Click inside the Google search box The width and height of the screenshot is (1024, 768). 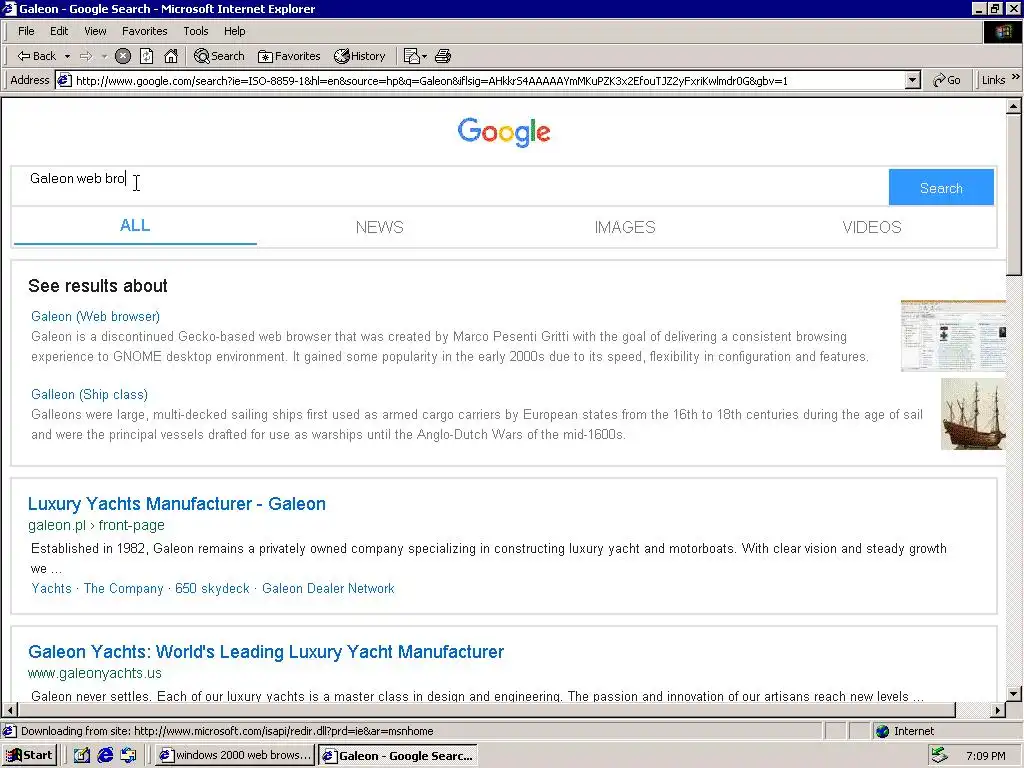click(x=450, y=186)
